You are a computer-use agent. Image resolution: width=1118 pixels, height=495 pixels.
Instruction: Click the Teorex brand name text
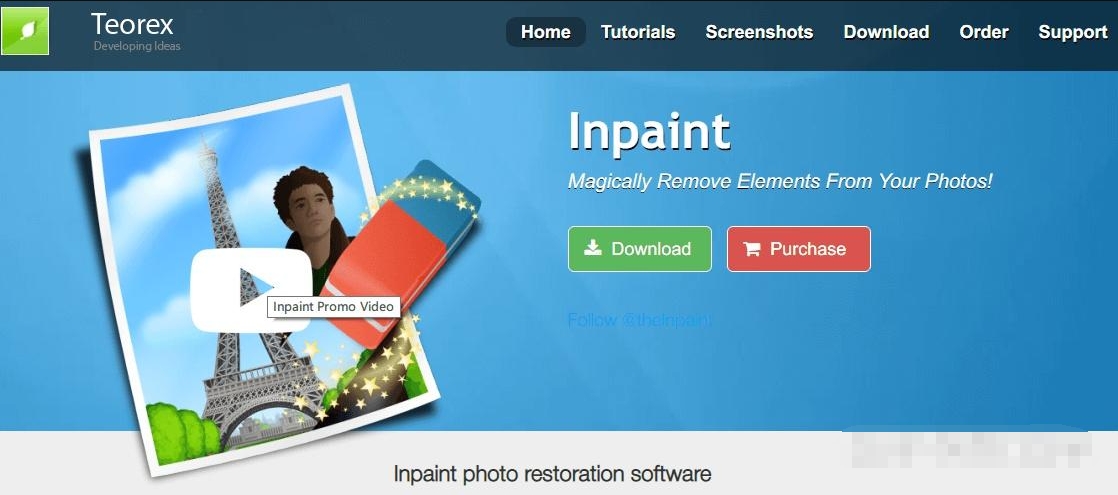click(132, 25)
